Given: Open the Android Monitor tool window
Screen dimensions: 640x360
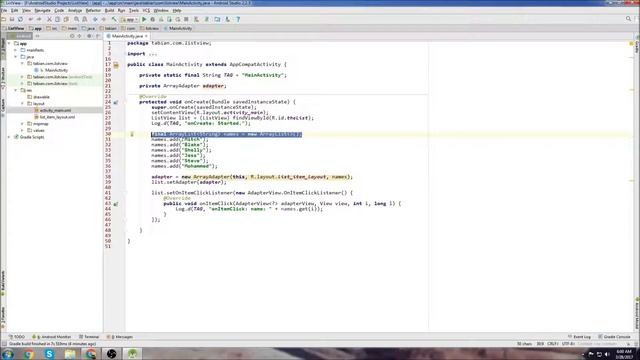Looking at the screenshot, I should 52,337.
